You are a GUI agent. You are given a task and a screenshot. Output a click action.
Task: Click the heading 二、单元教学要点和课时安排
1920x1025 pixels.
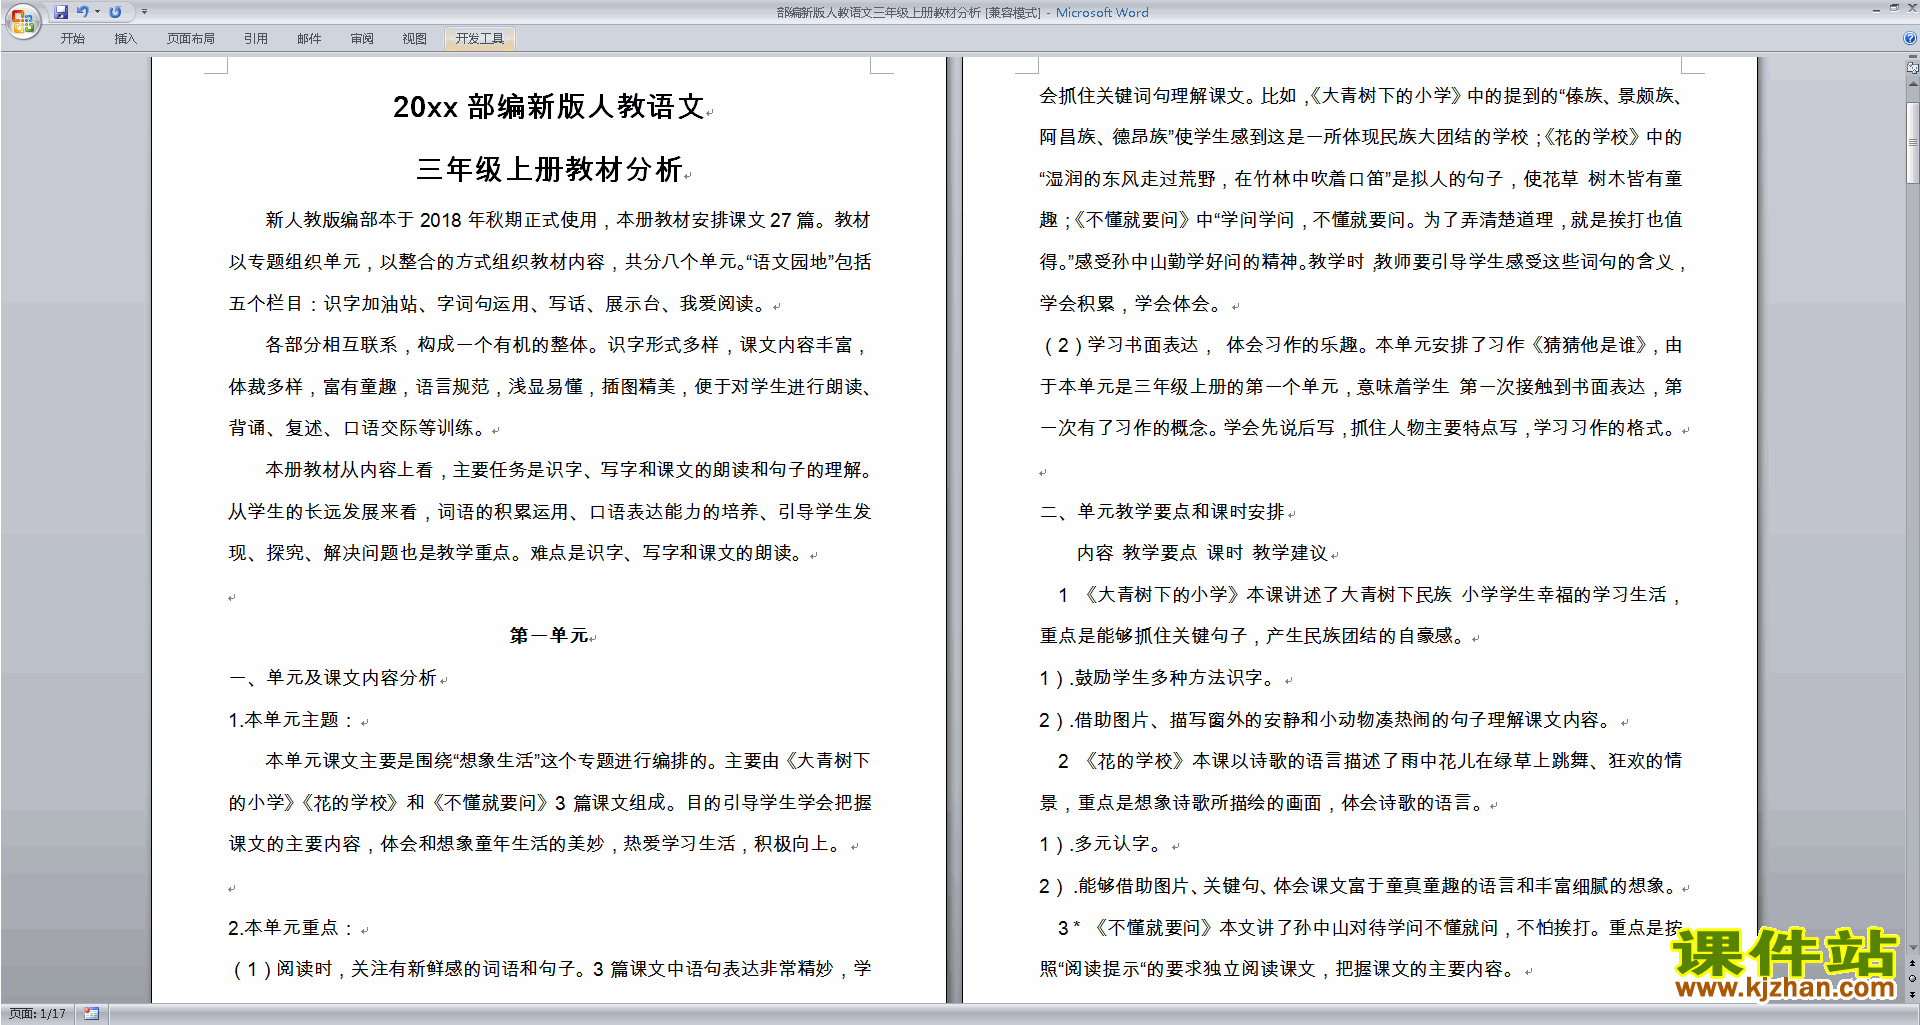tap(1162, 512)
